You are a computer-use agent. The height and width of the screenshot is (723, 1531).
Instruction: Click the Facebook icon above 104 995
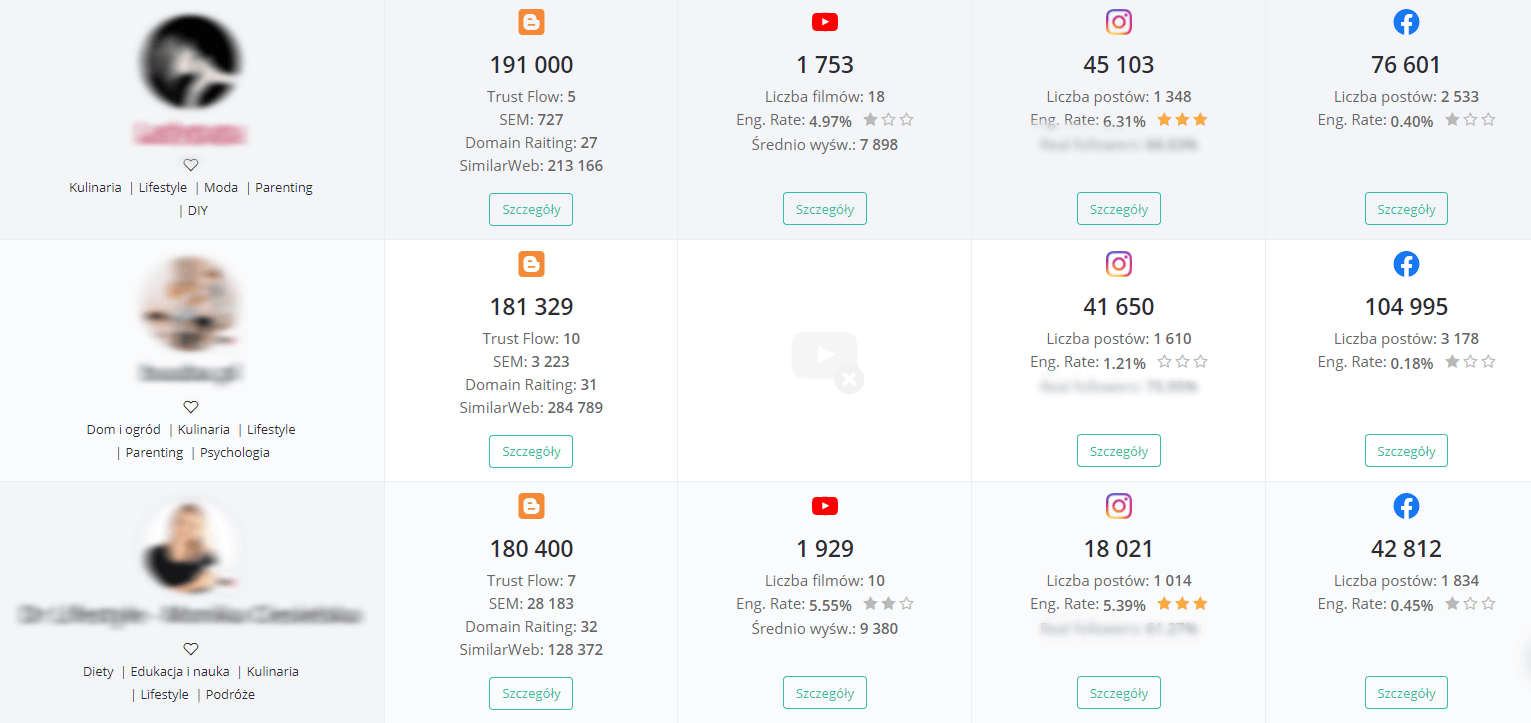(x=1406, y=264)
